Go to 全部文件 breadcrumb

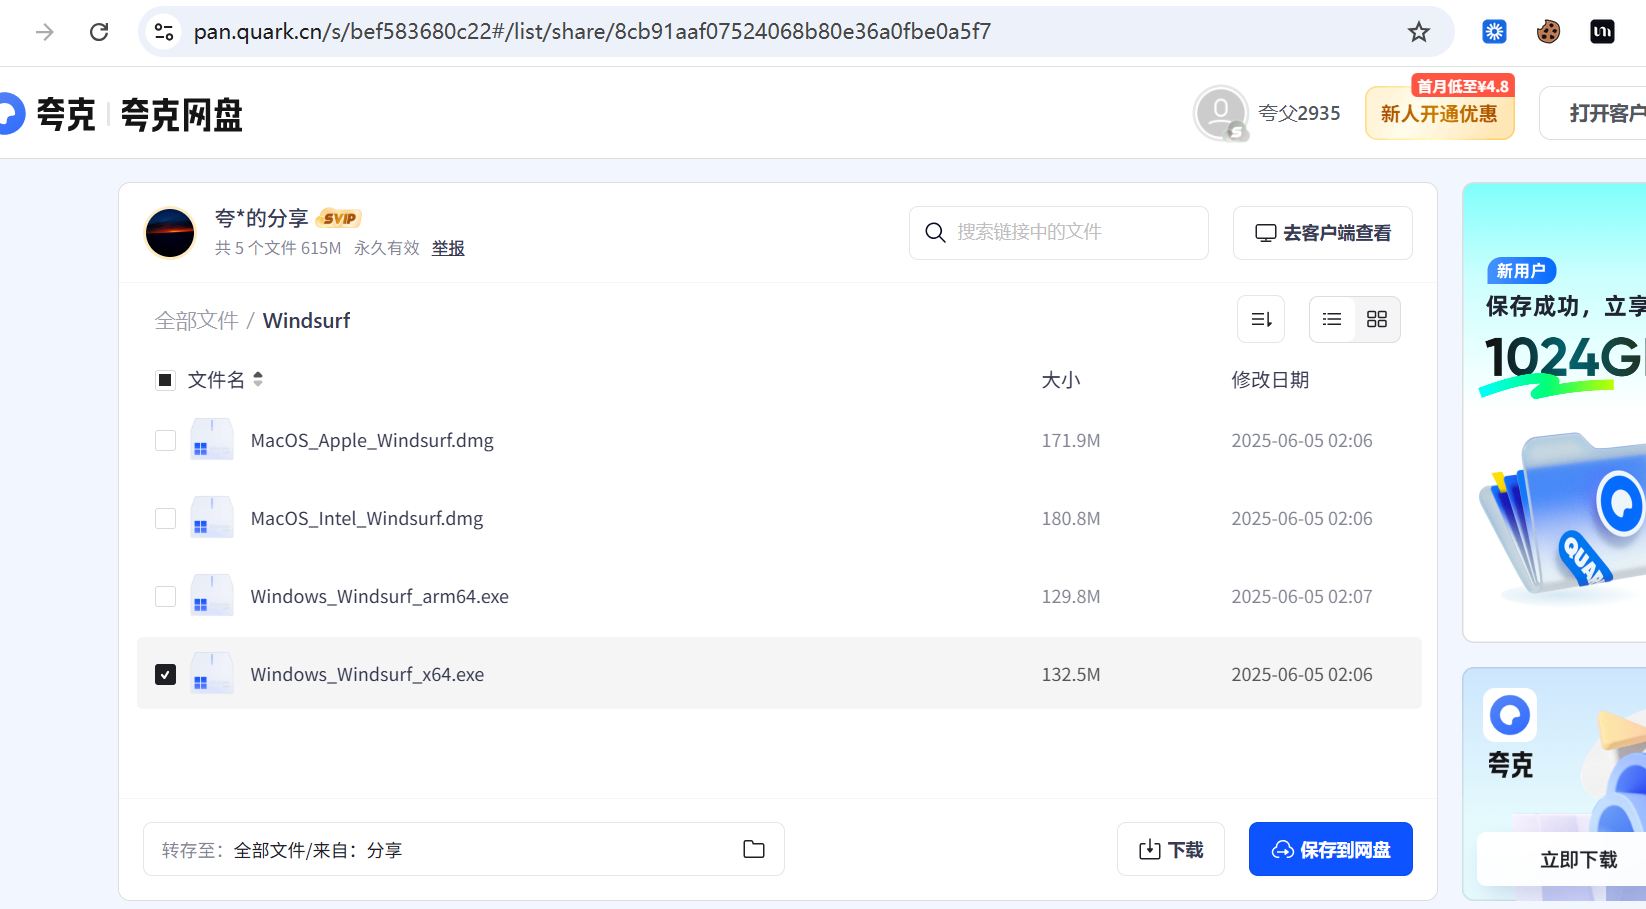[197, 320]
